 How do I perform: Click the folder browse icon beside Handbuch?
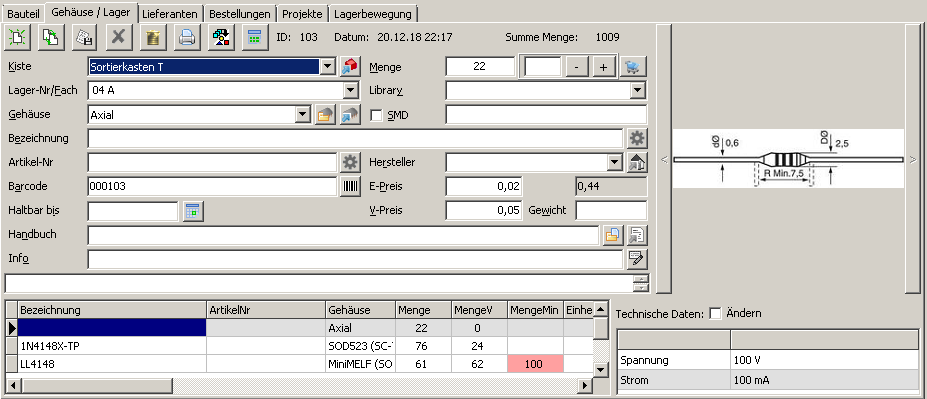(x=612, y=235)
